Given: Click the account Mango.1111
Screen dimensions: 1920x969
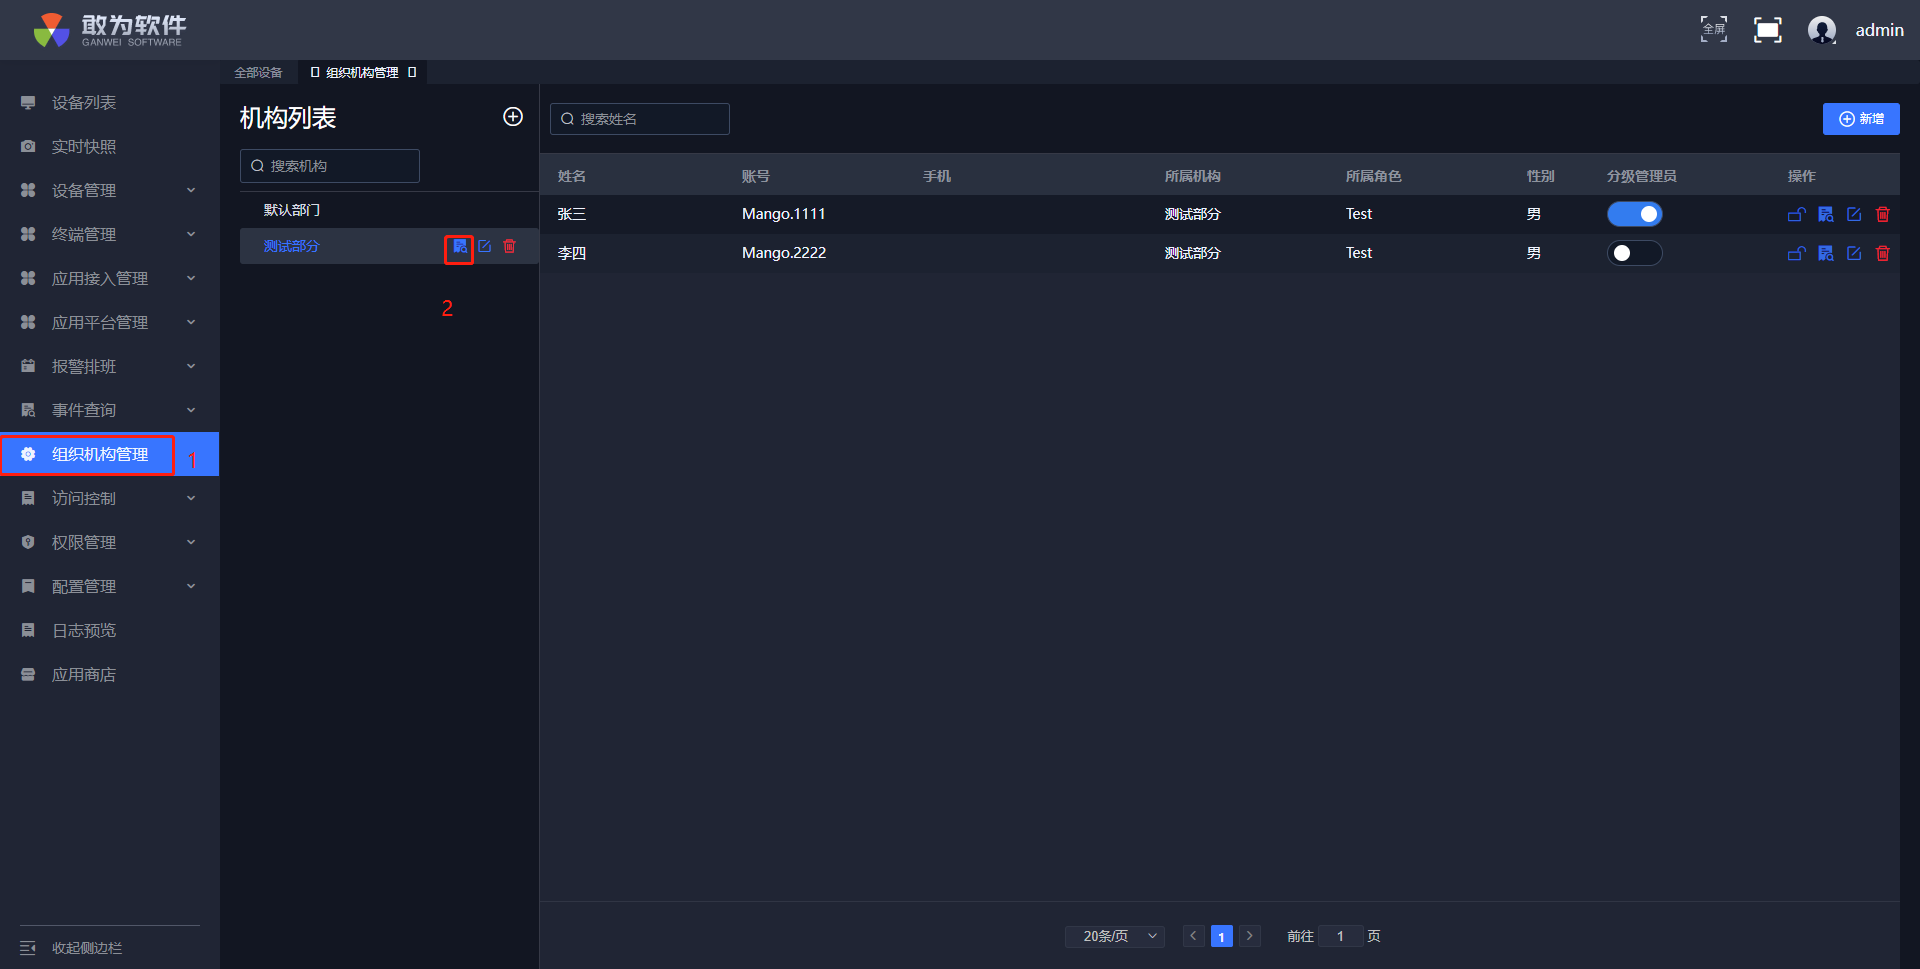Looking at the screenshot, I should (784, 214).
